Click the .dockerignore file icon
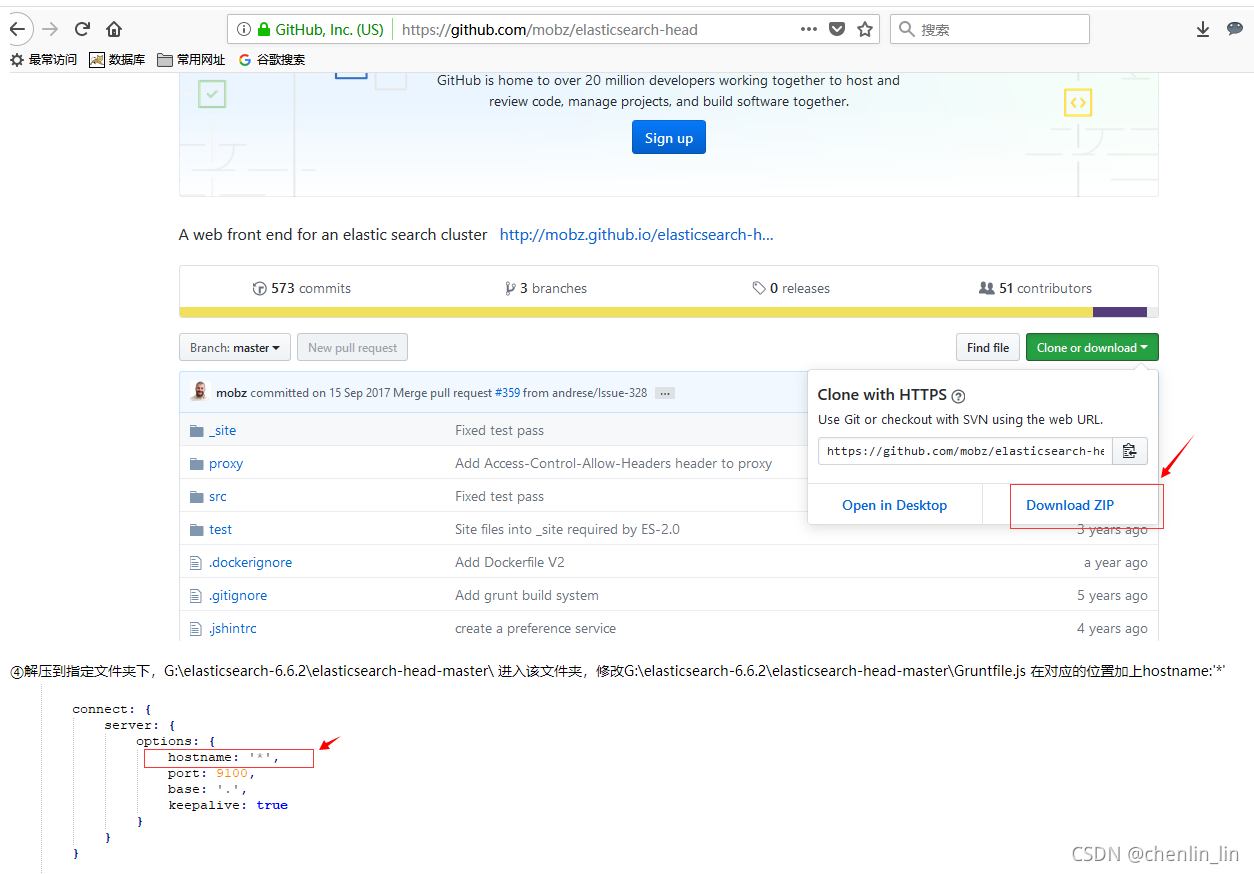 (196, 563)
